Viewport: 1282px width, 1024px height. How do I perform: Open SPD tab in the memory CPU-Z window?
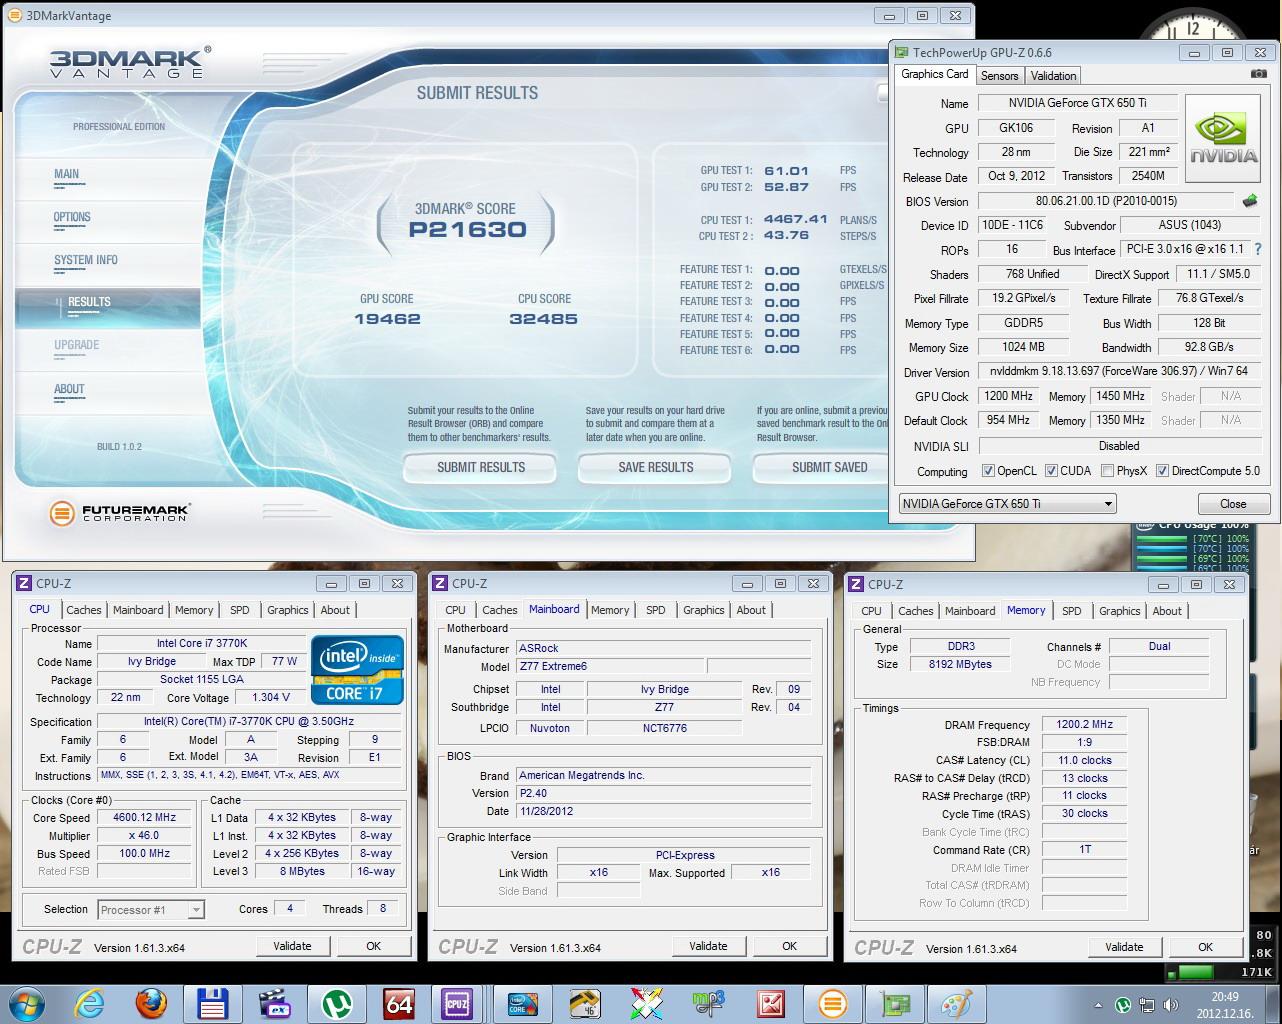pyautogui.click(x=1071, y=611)
